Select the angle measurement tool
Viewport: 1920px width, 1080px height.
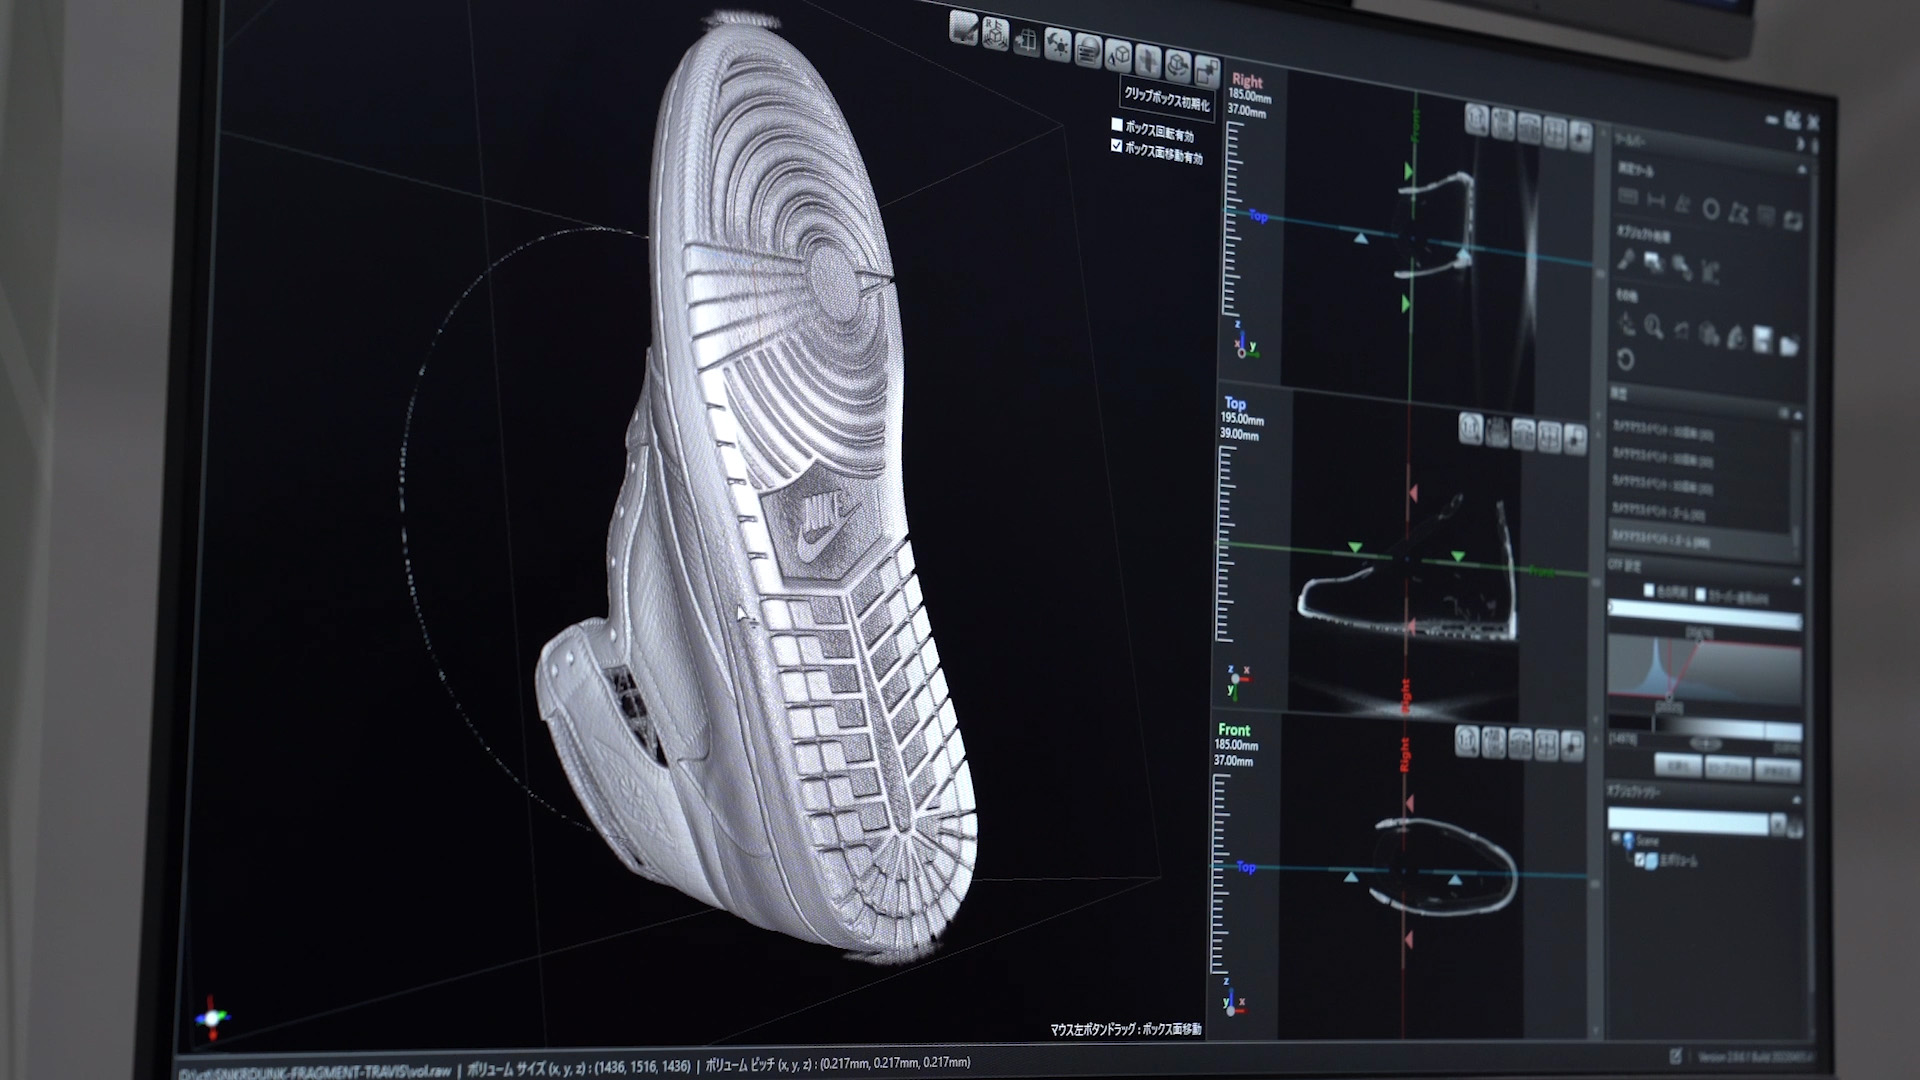(x=1683, y=206)
